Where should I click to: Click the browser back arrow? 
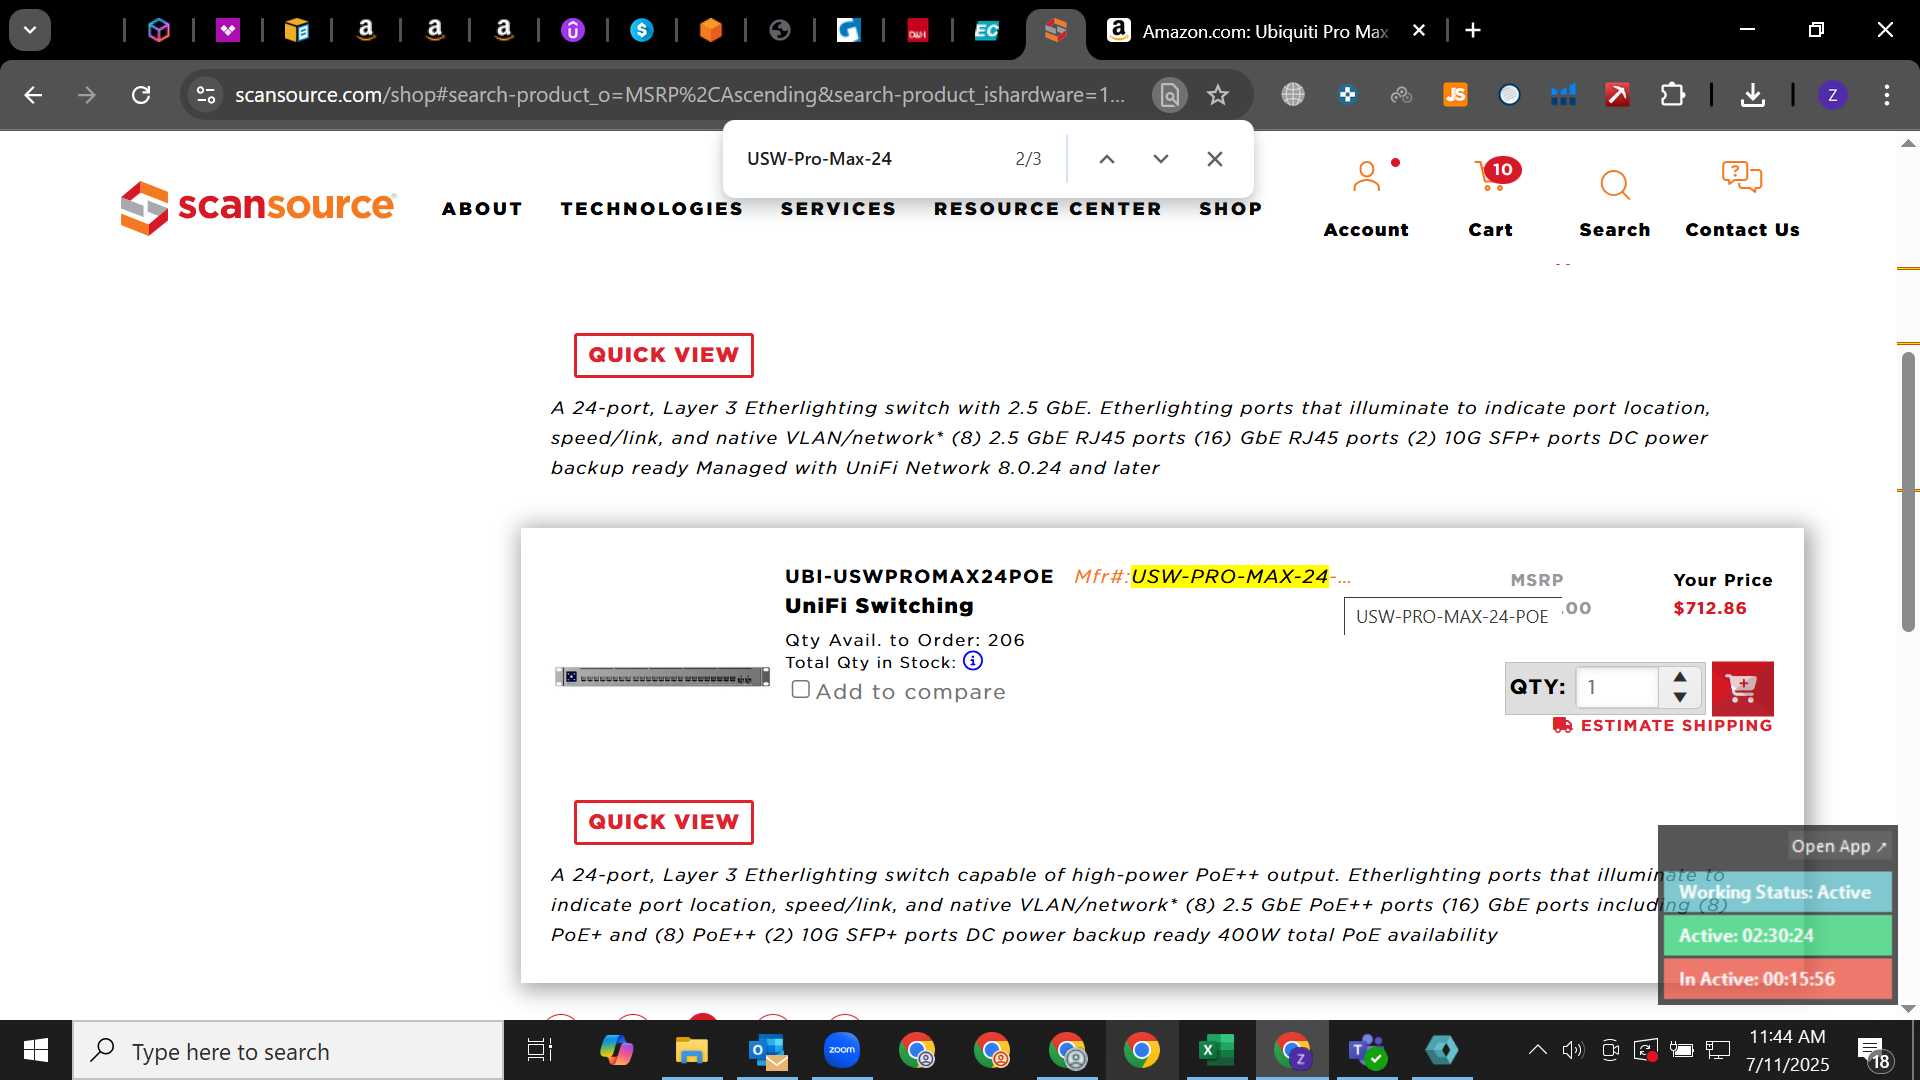(x=33, y=95)
